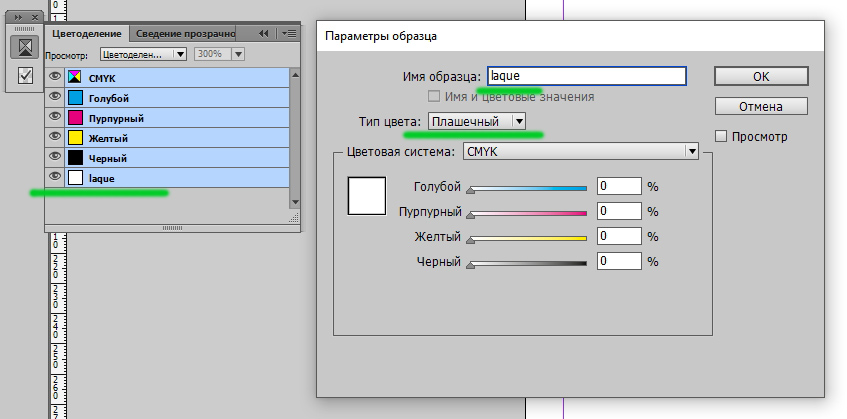Hide the laque spot plate

pos(55,178)
